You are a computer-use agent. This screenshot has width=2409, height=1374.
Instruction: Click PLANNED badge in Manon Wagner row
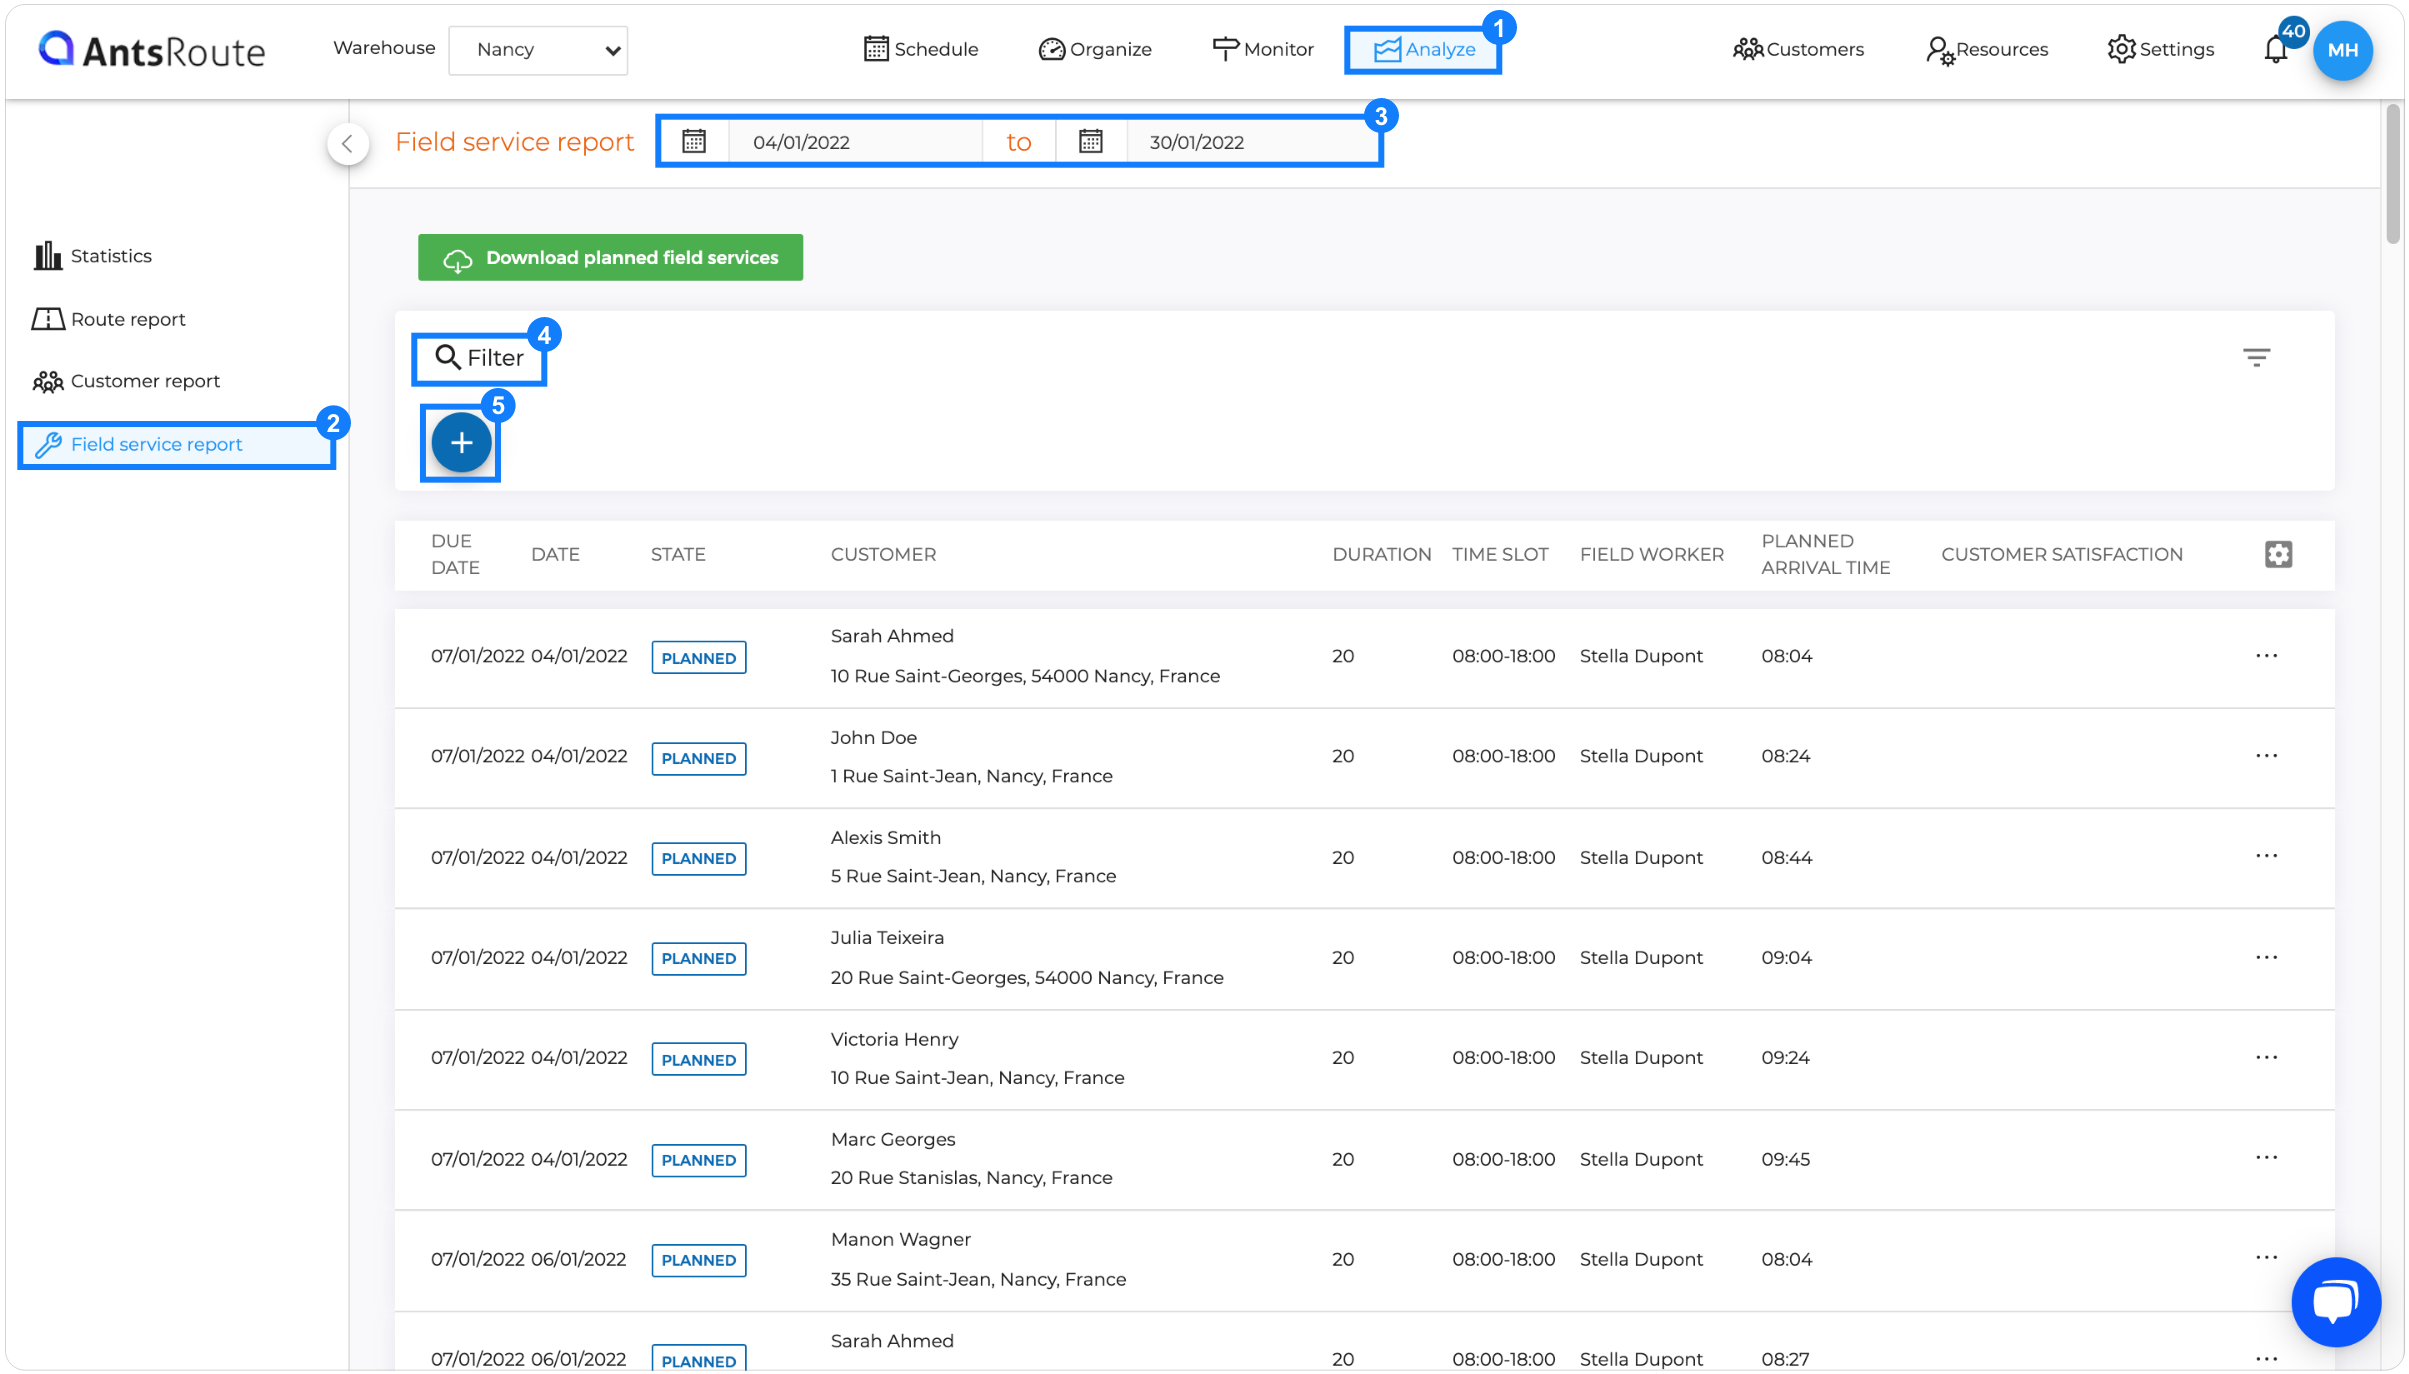coord(698,1260)
